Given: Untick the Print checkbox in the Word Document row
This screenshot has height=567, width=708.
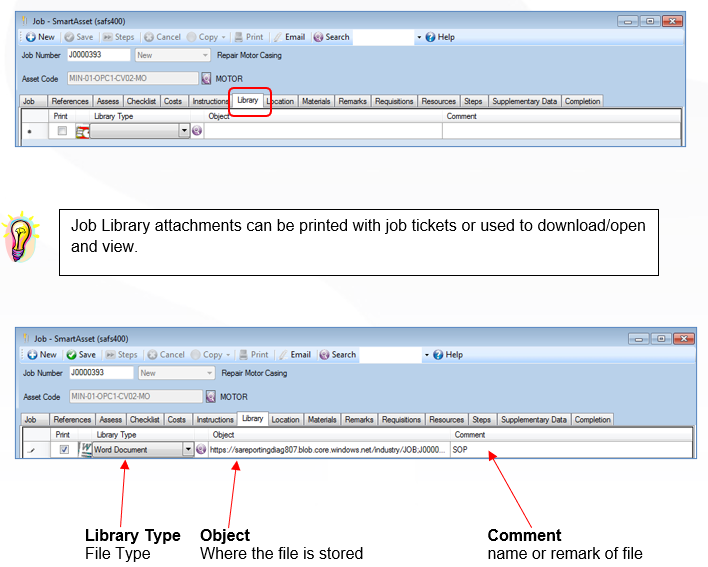Looking at the screenshot, I should pyautogui.click(x=64, y=449).
